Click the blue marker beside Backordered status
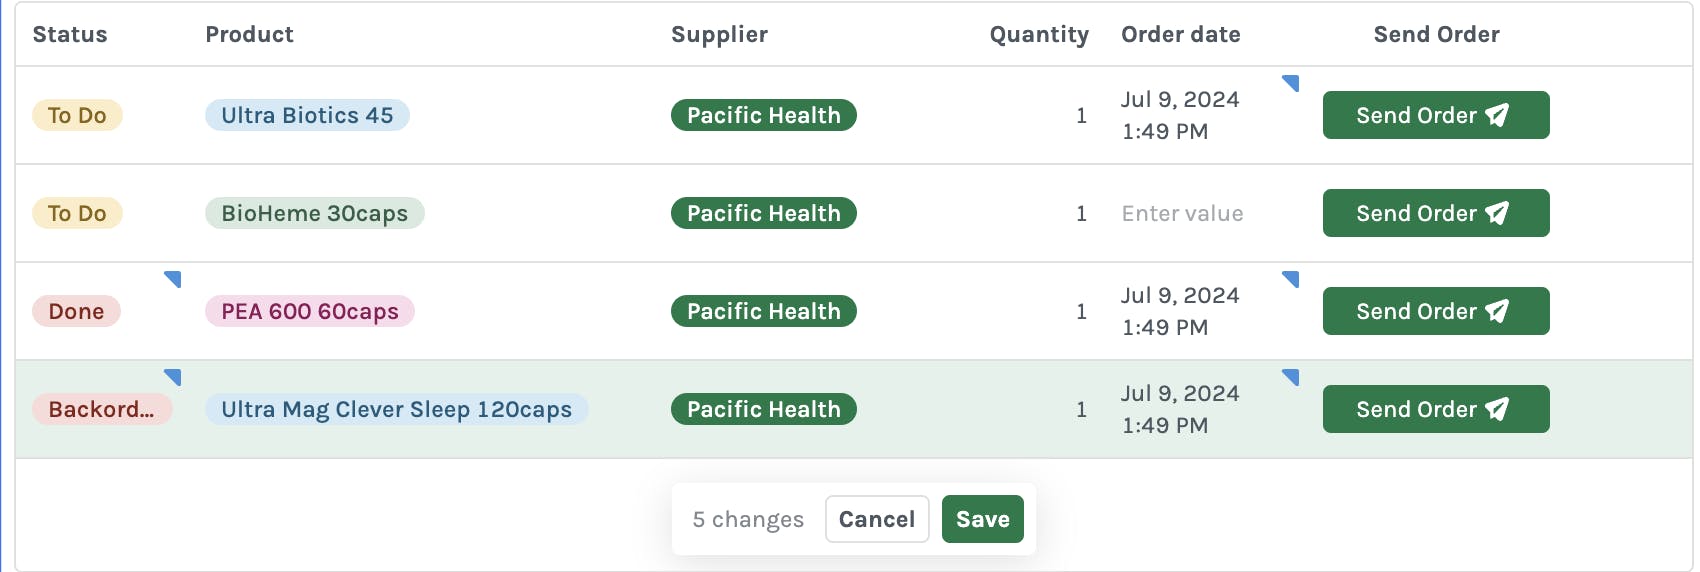1700x572 pixels. pos(174,376)
